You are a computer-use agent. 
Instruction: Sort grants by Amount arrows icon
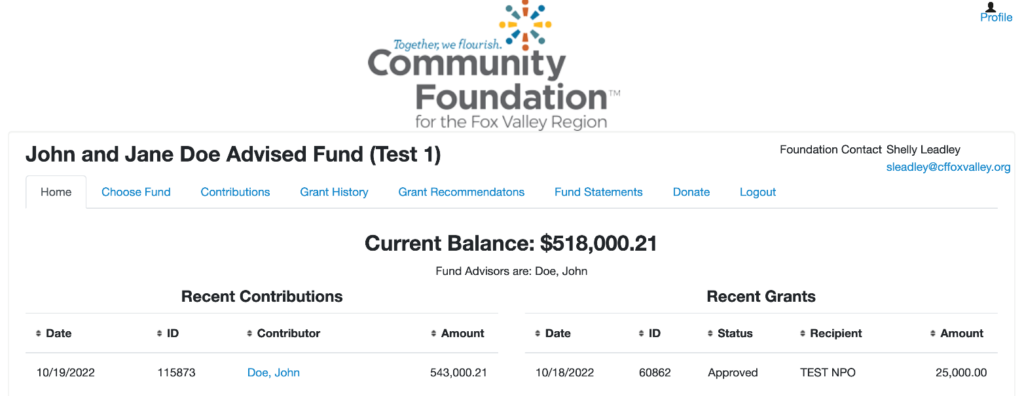click(x=933, y=333)
